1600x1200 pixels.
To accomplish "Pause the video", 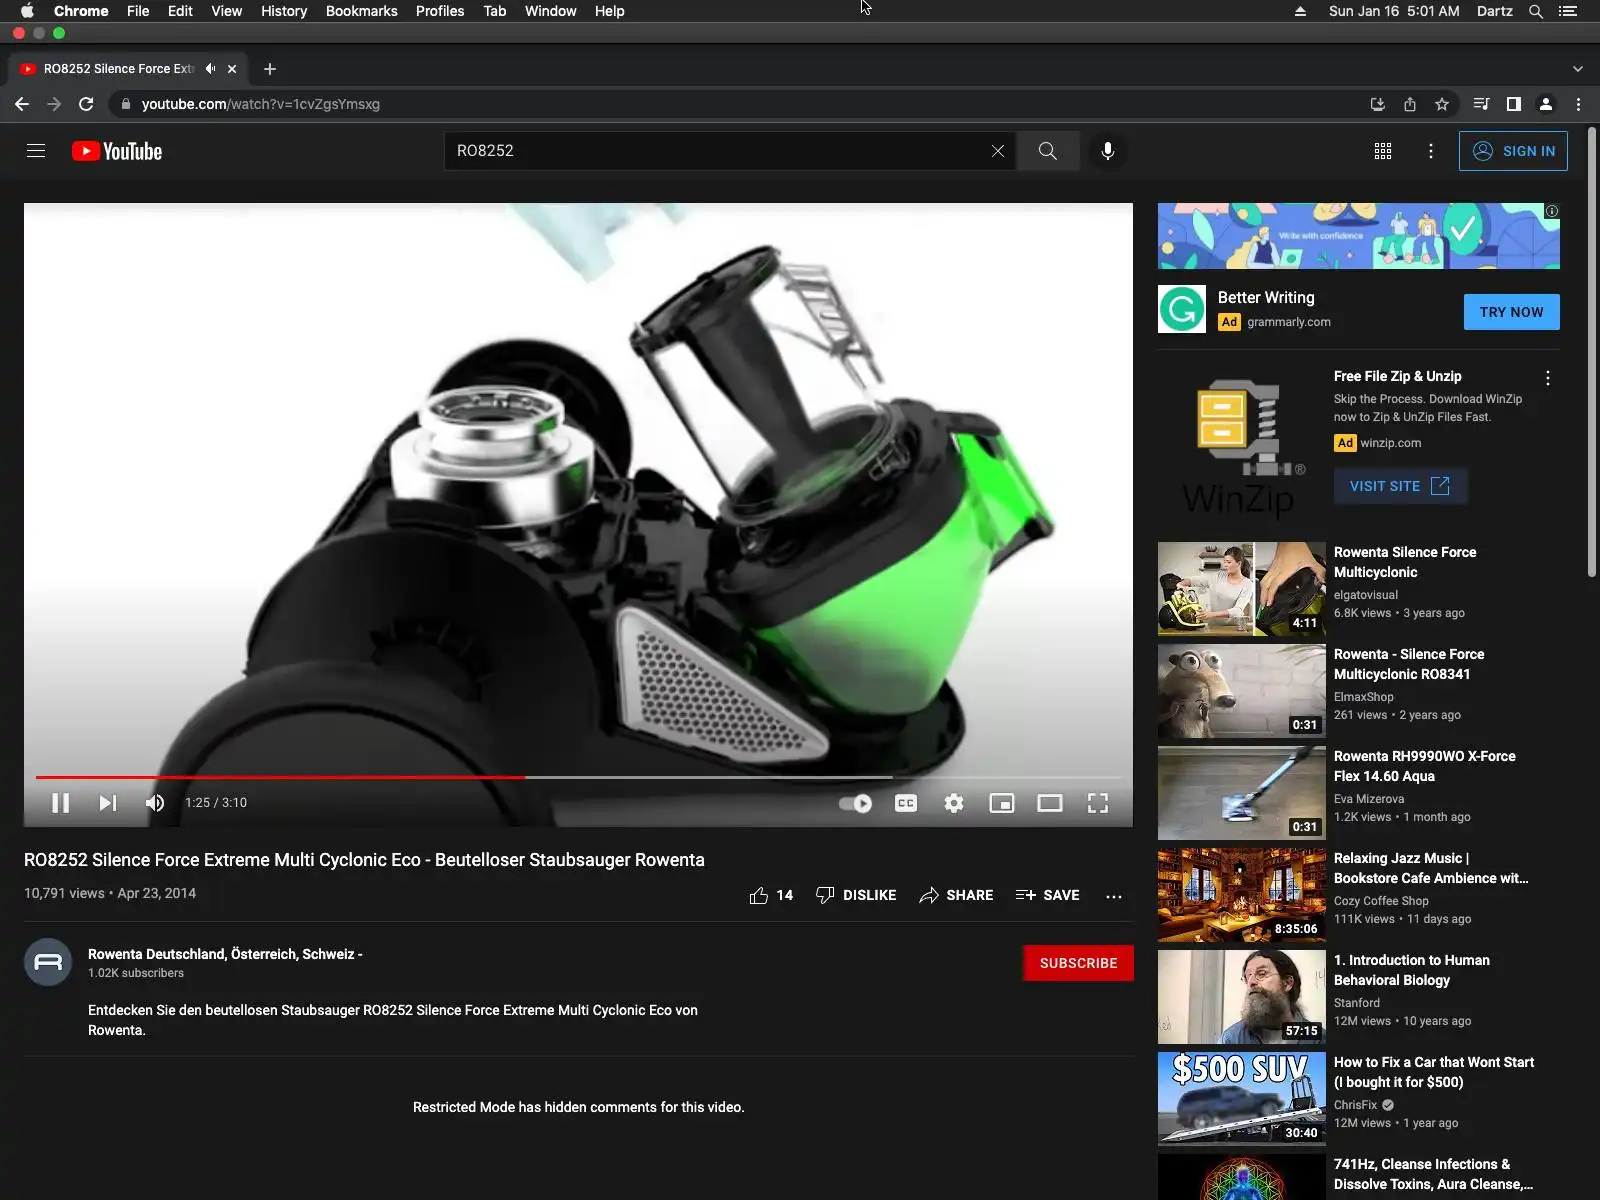I will pos(60,803).
